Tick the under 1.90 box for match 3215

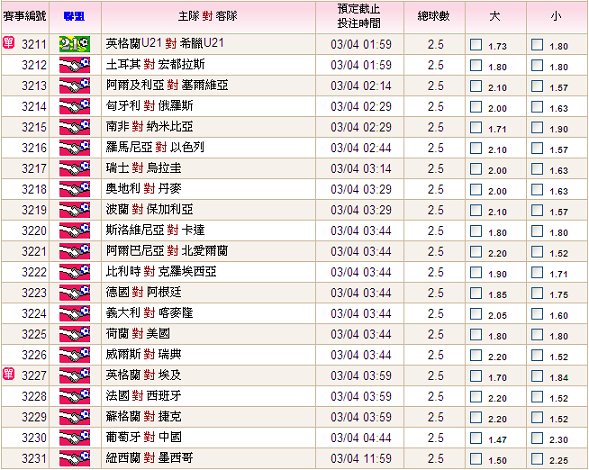tap(537, 127)
